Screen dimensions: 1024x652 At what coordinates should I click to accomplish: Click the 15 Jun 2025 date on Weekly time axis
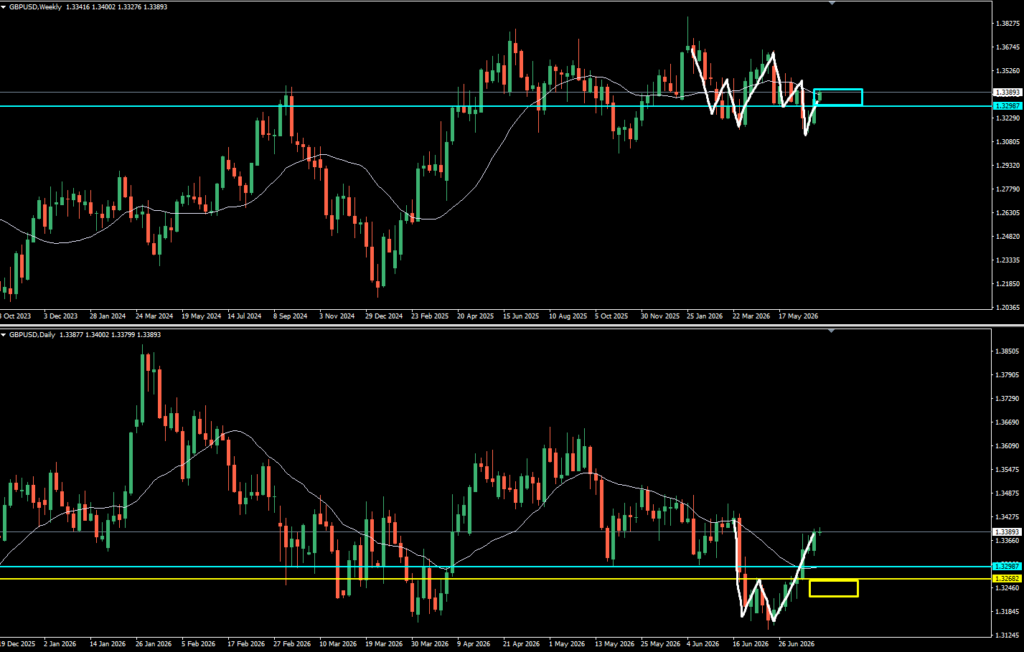[520, 316]
